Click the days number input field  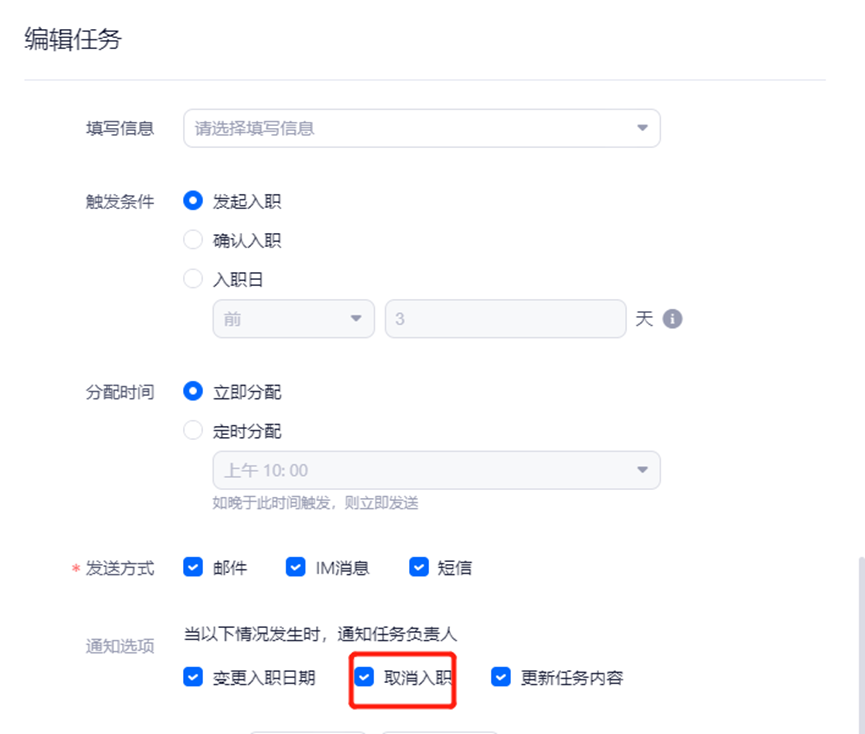click(x=505, y=319)
